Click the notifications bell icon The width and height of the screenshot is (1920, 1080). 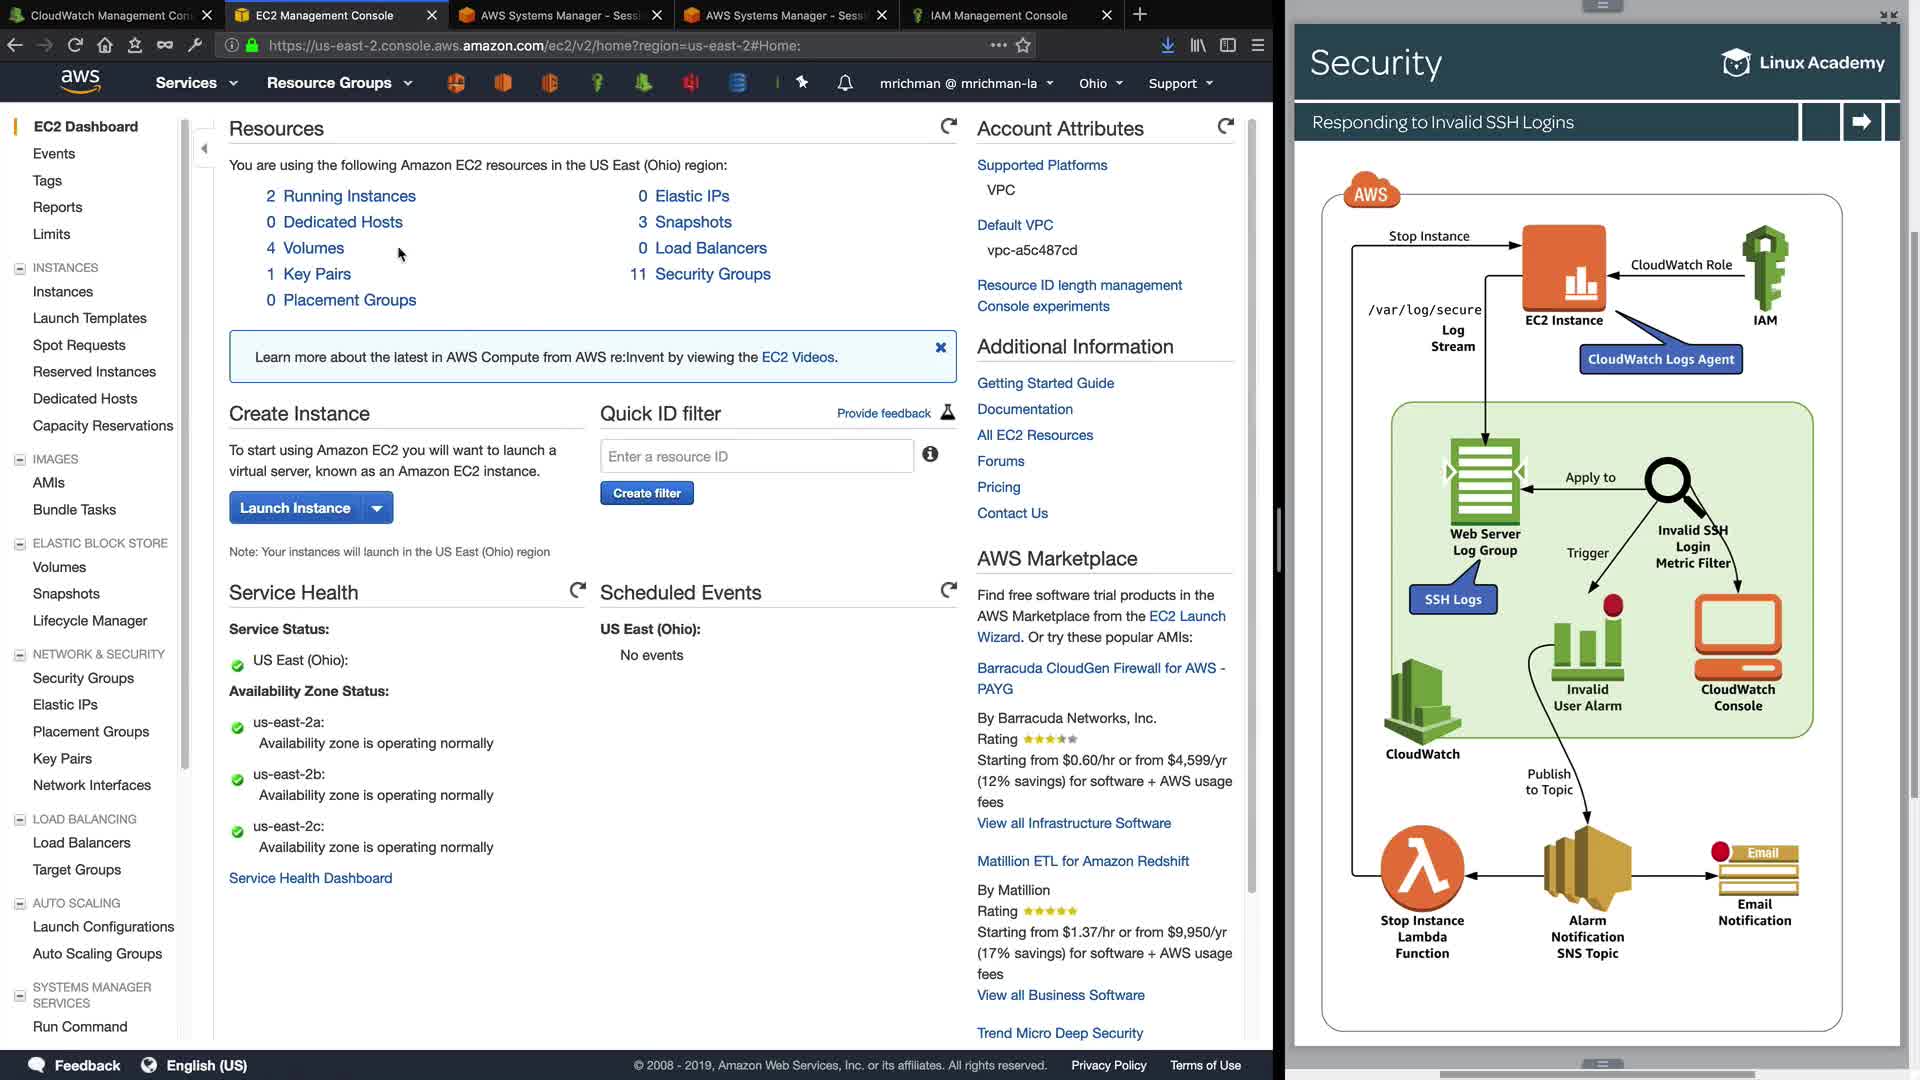pyautogui.click(x=845, y=83)
